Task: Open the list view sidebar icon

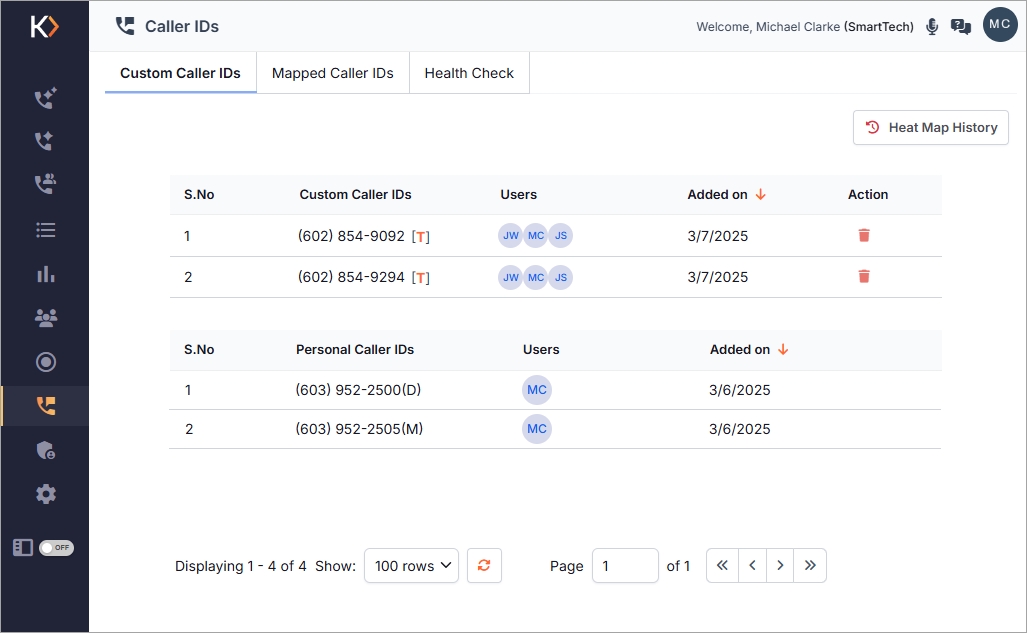Action: coord(45,230)
